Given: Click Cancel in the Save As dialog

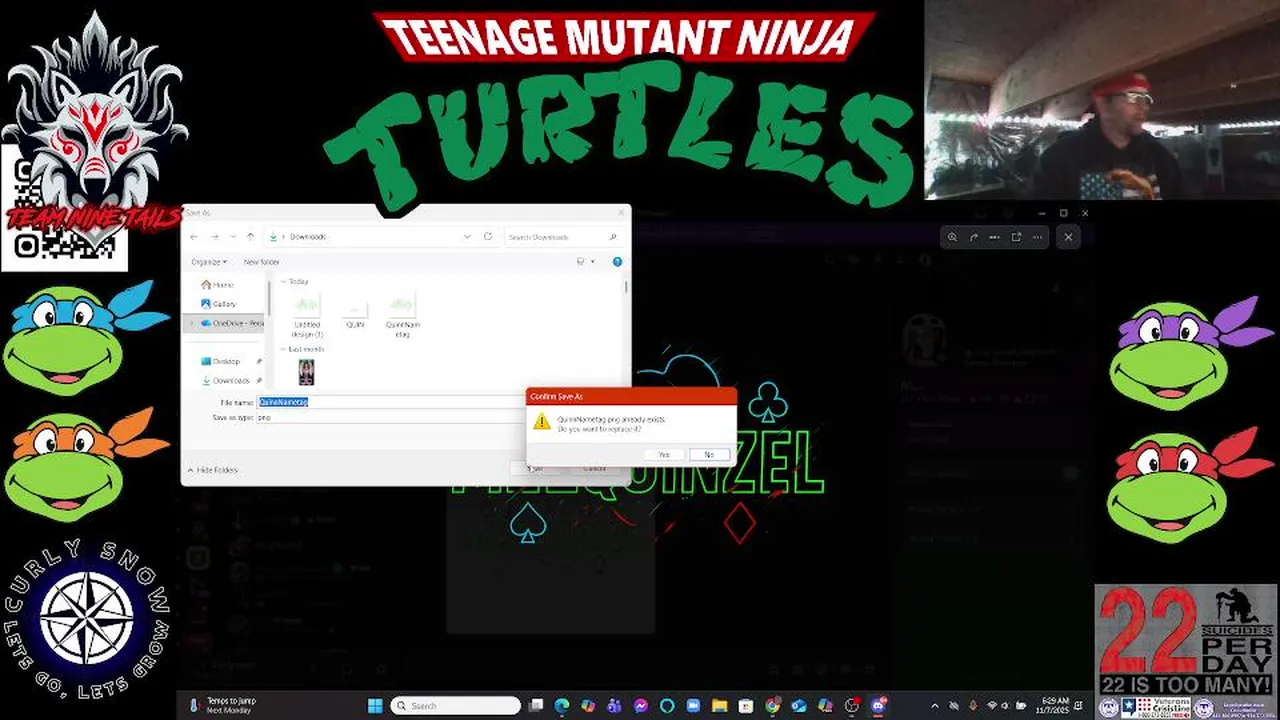Looking at the screenshot, I should (594, 468).
